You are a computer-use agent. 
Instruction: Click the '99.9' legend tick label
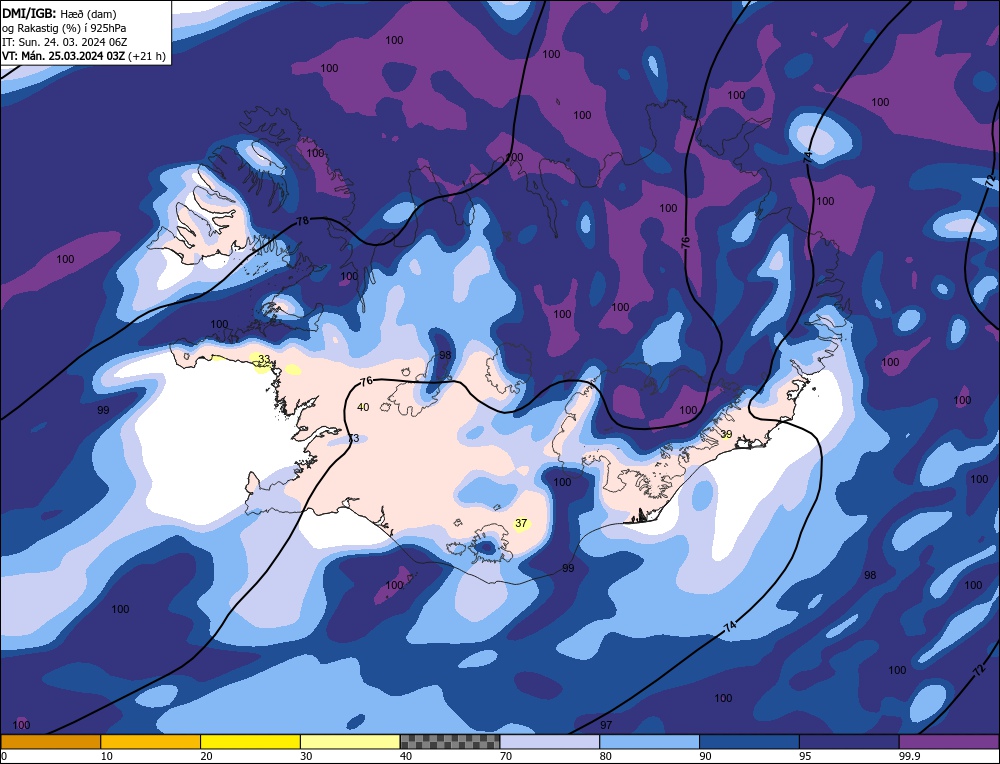909,756
